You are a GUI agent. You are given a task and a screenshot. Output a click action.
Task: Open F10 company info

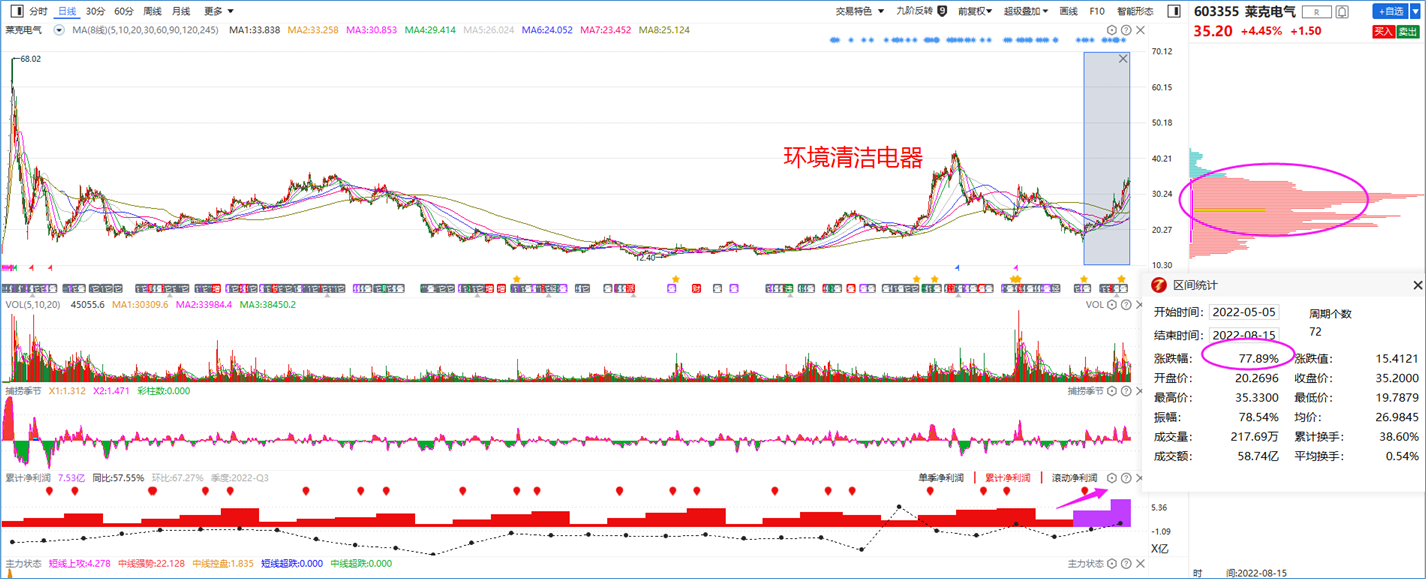tap(1097, 11)
